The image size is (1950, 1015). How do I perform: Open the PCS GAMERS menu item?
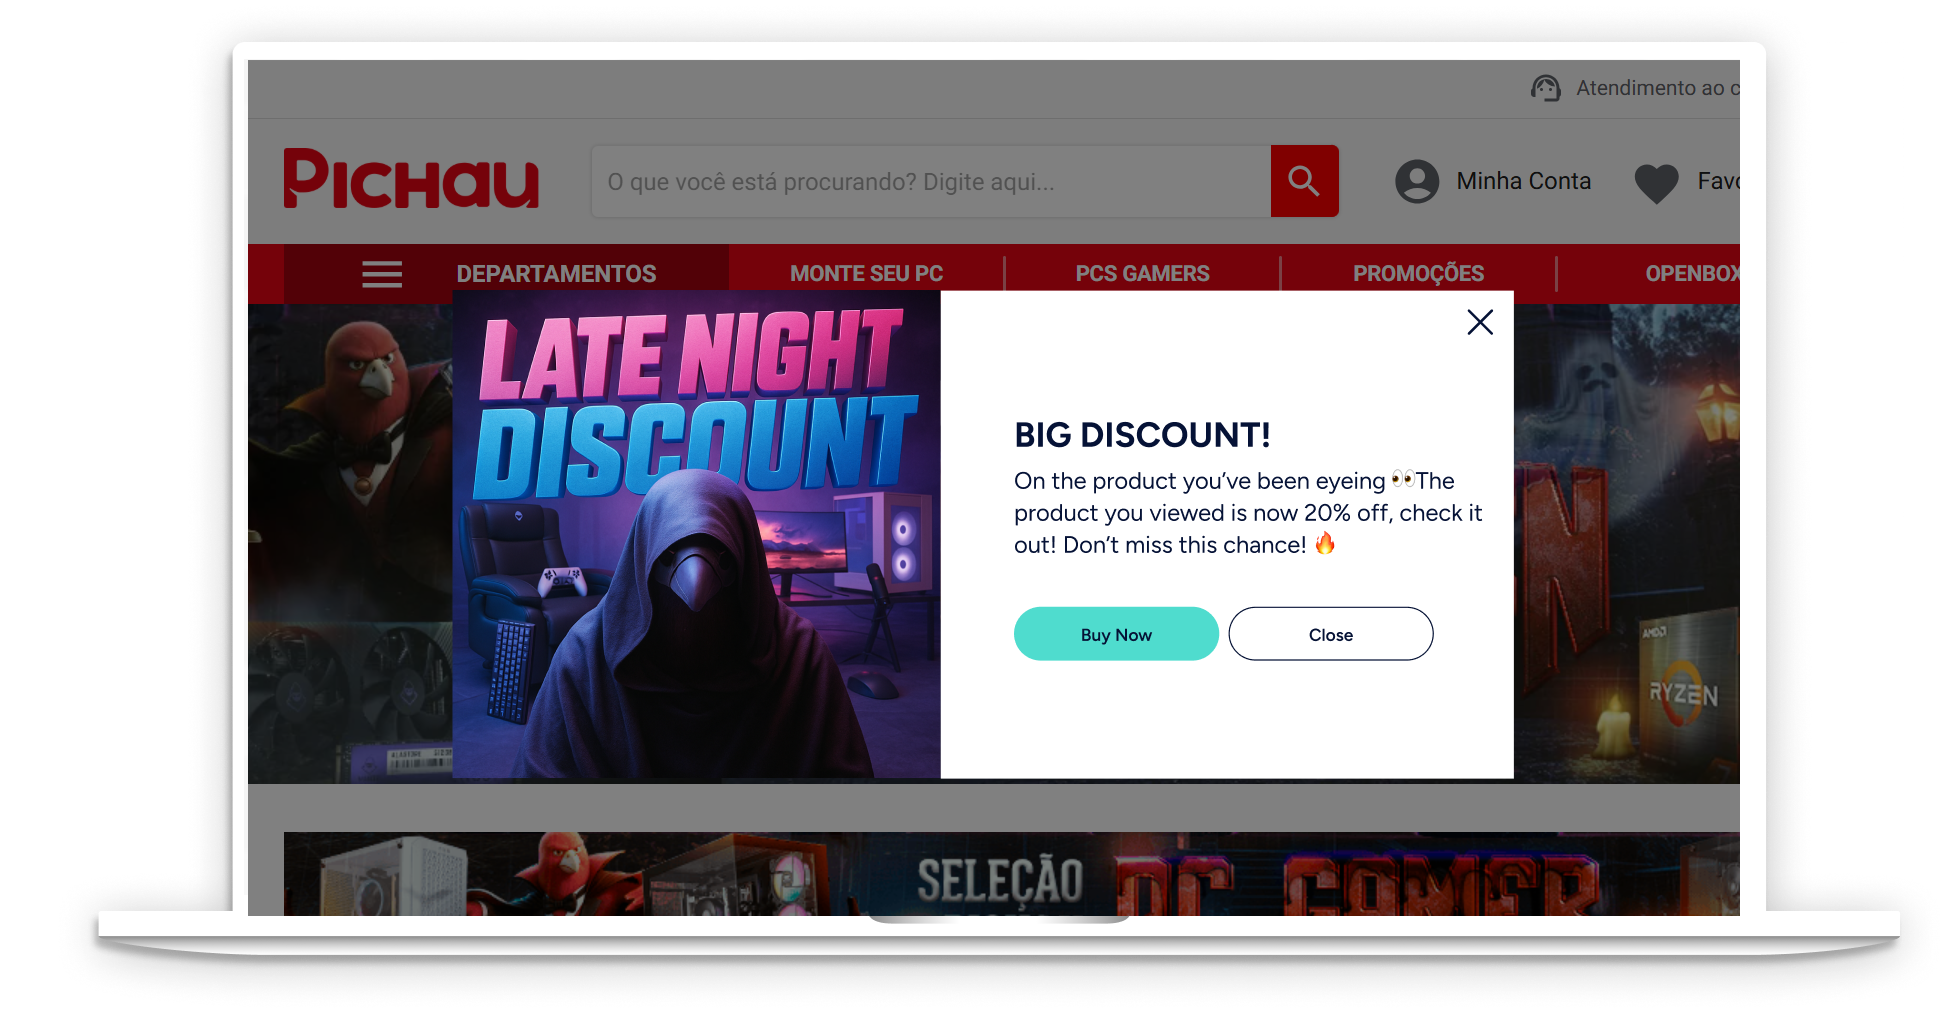[x=1142, y=274]
